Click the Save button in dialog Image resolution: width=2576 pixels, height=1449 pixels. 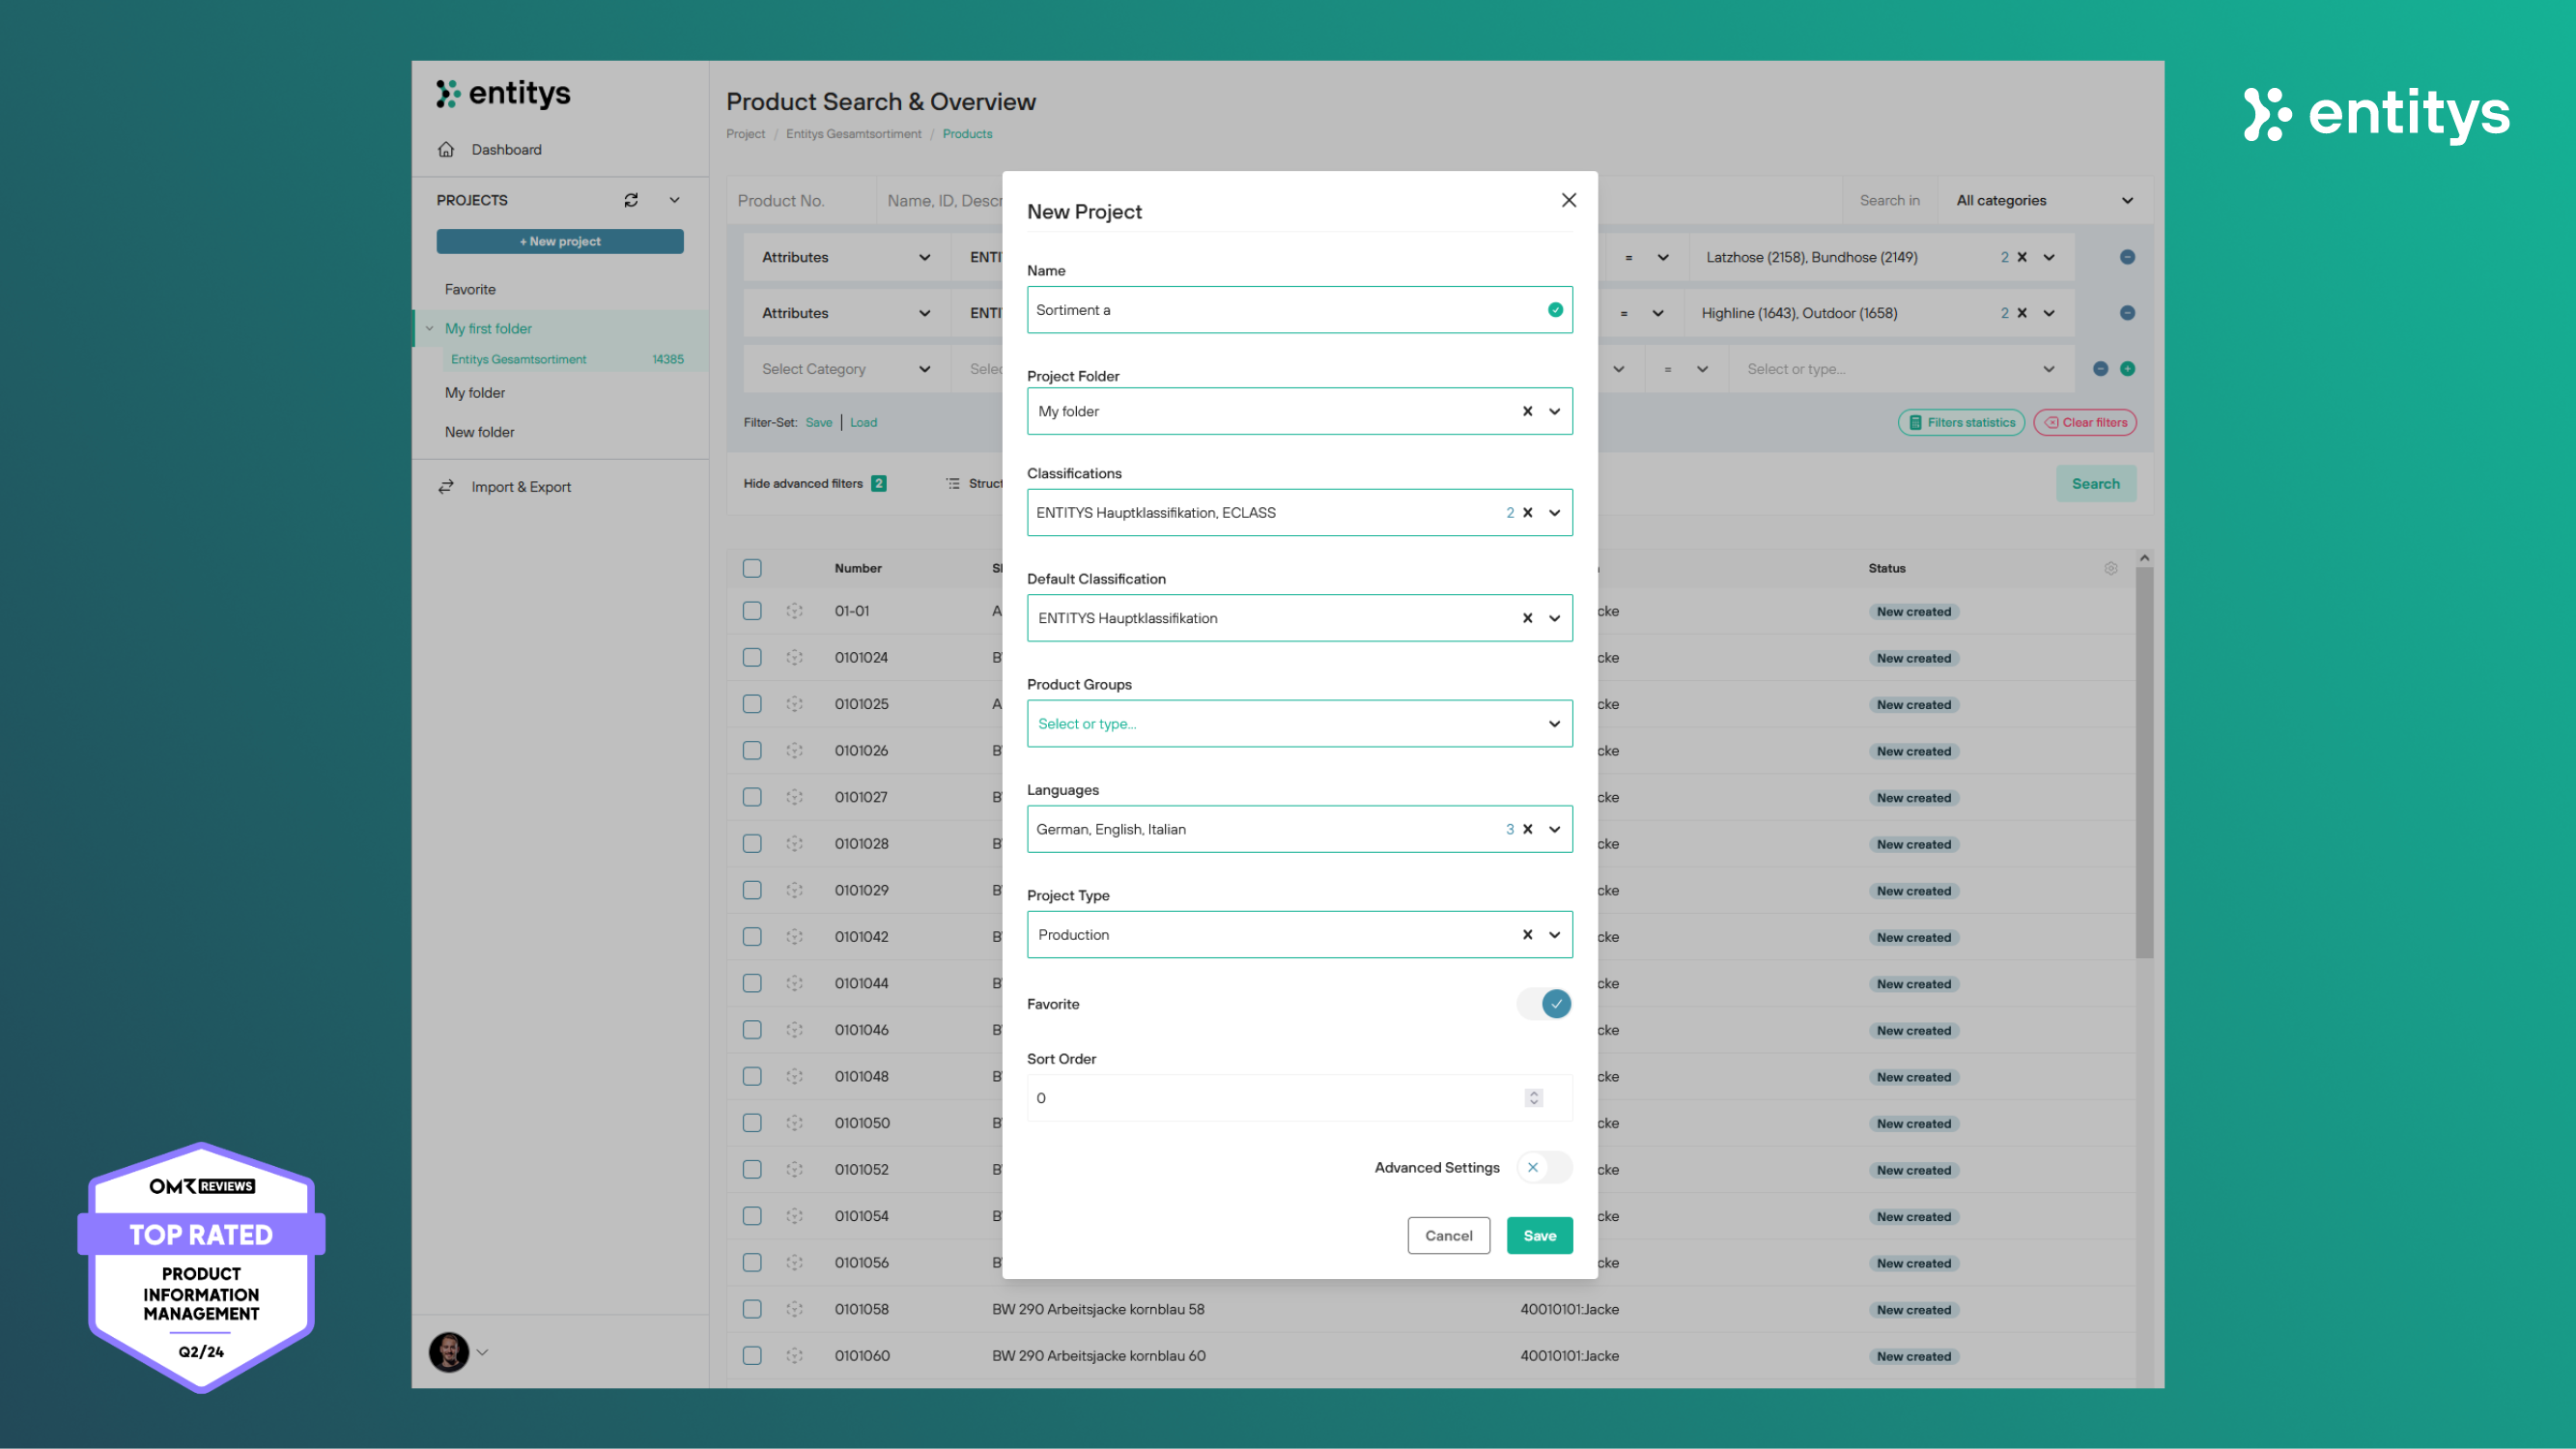[x=1539, y=1236]
